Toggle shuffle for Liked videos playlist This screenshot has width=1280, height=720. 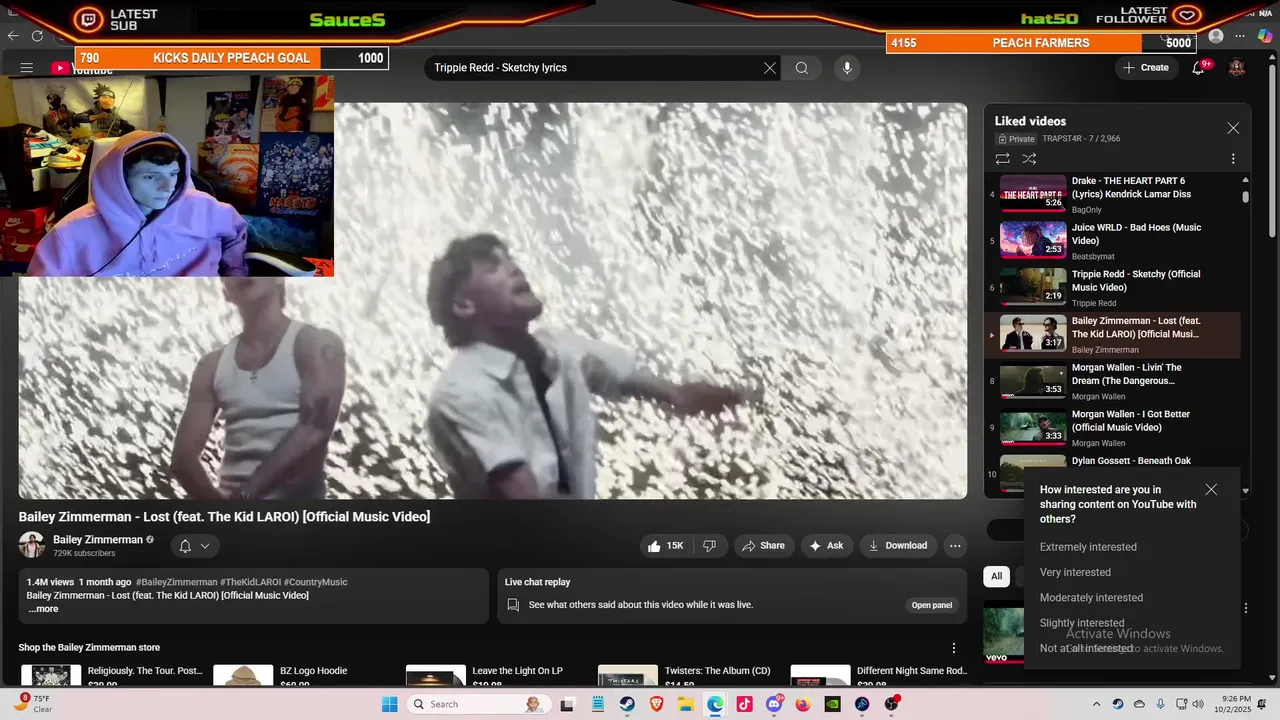coord(1029,159)
